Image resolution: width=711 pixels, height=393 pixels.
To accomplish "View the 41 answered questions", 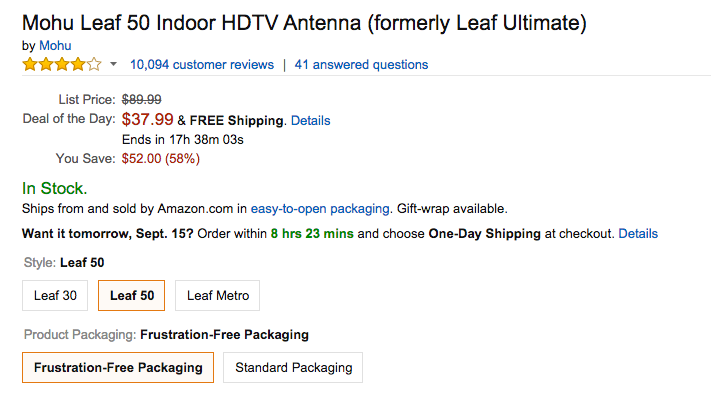I will point(361,64).
